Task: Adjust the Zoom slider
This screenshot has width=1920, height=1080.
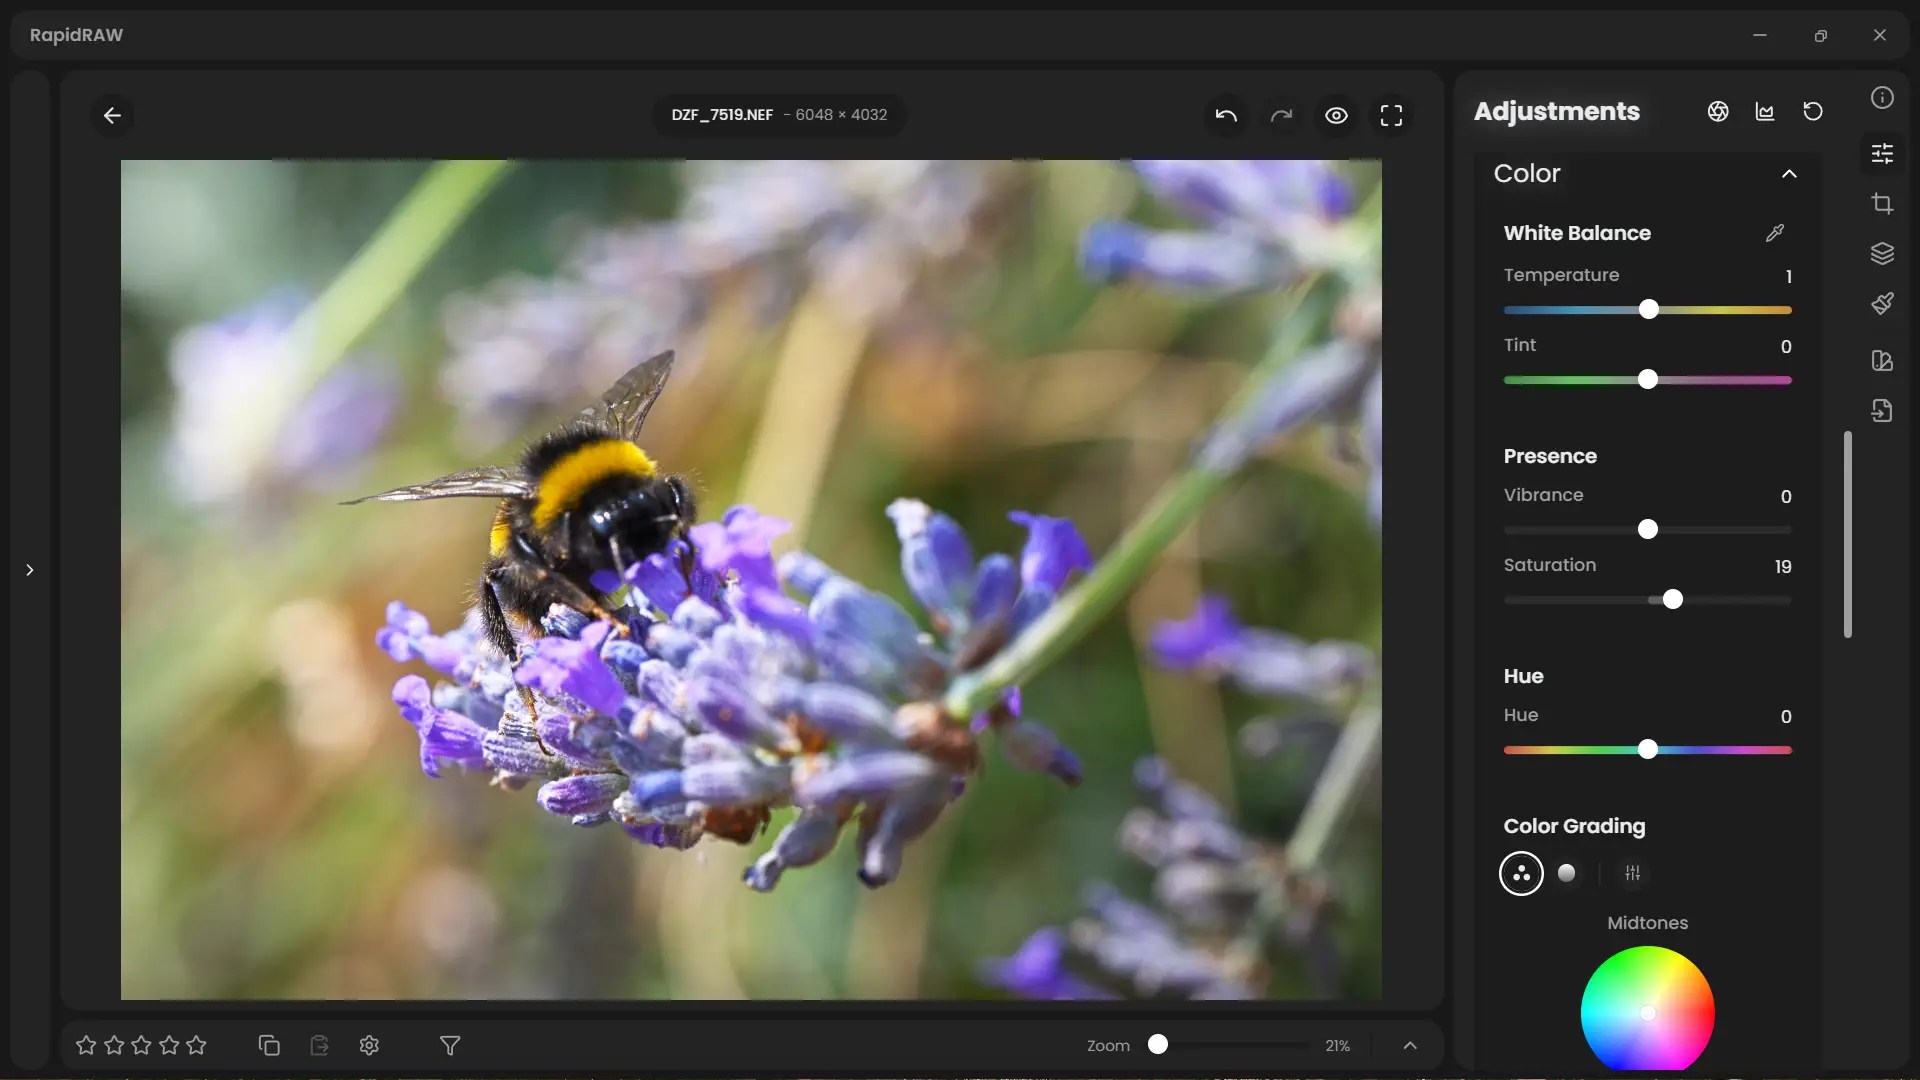Action: [x=1230, y=1045]
